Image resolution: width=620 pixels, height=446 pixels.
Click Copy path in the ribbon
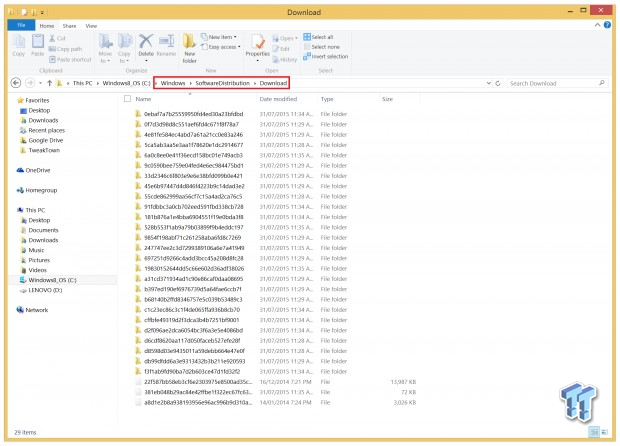click(66, 49)
